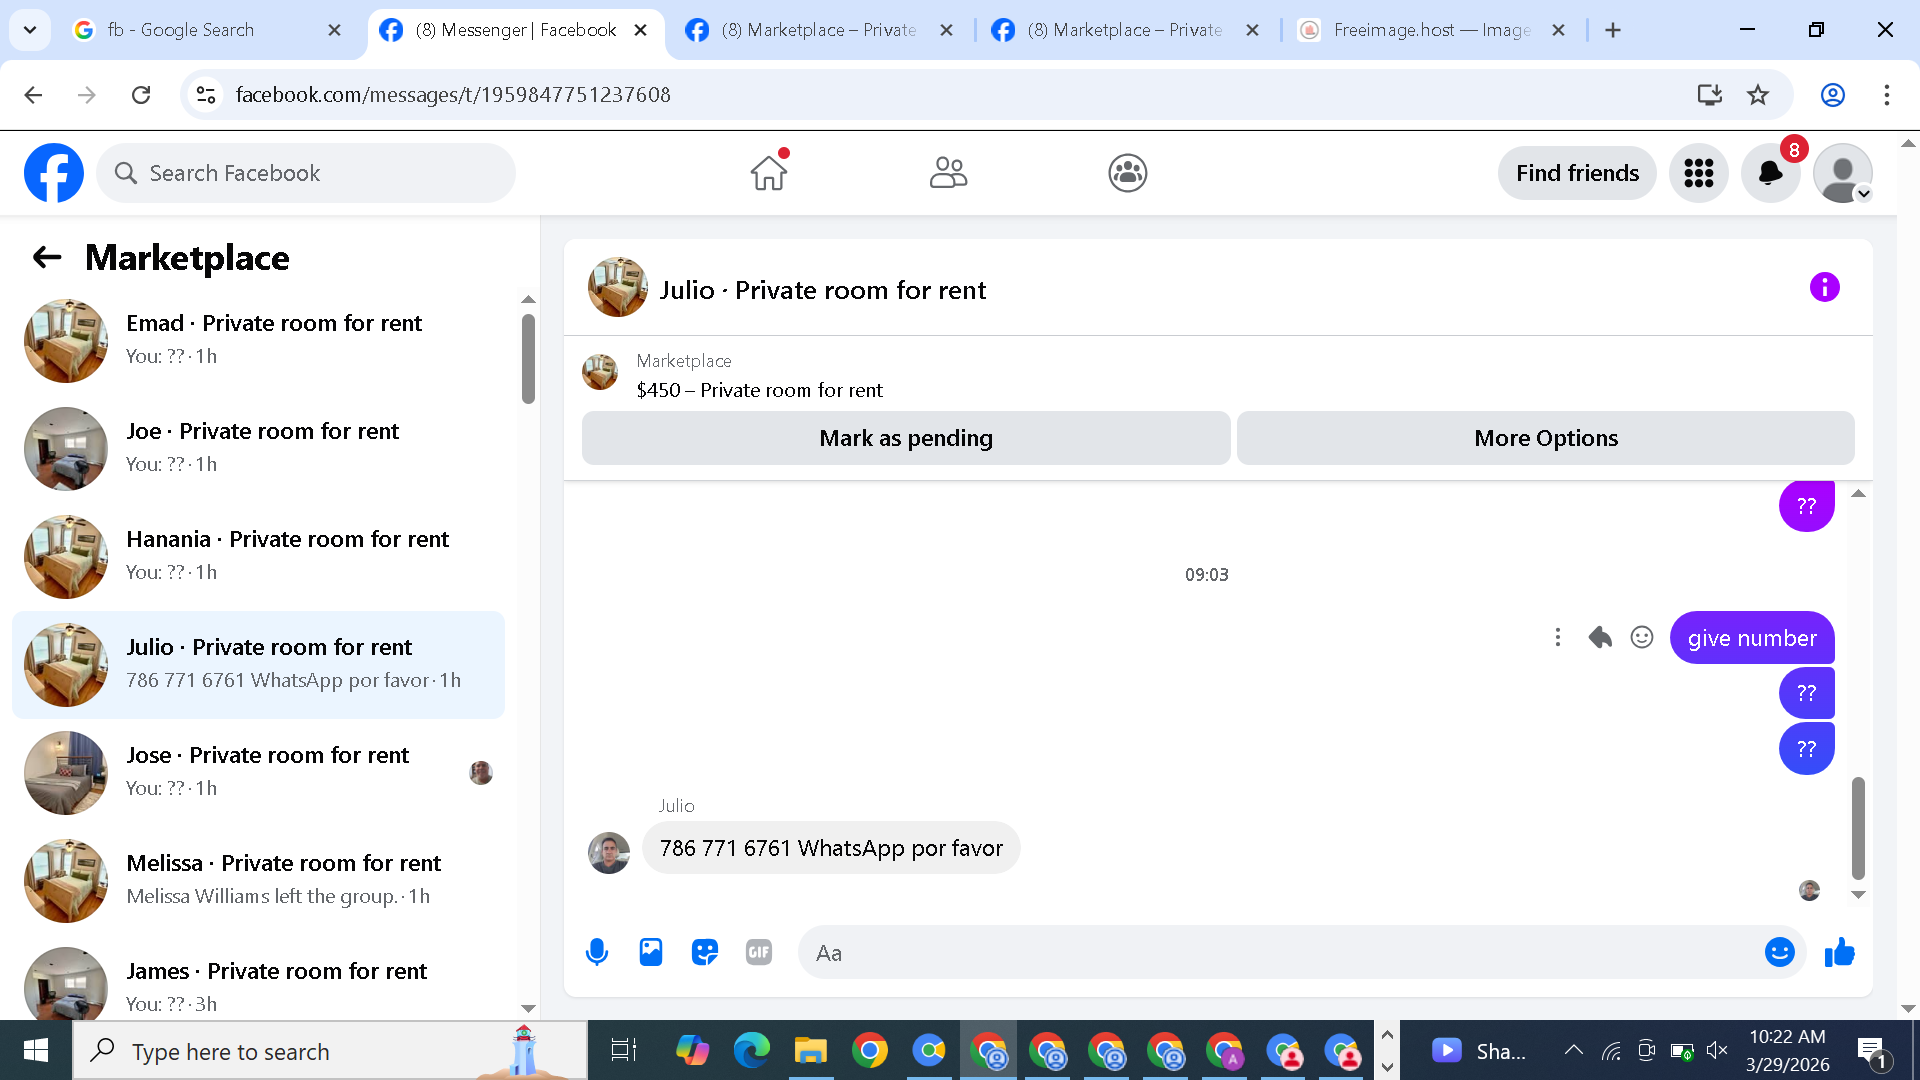Click Julio's conversation header room thumbnail
The height and width of the screenshot is (1080, 1920).
pos(618,287)
